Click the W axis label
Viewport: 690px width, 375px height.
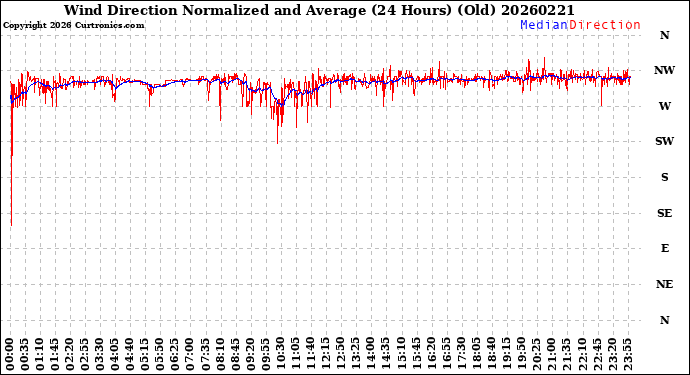664,106
